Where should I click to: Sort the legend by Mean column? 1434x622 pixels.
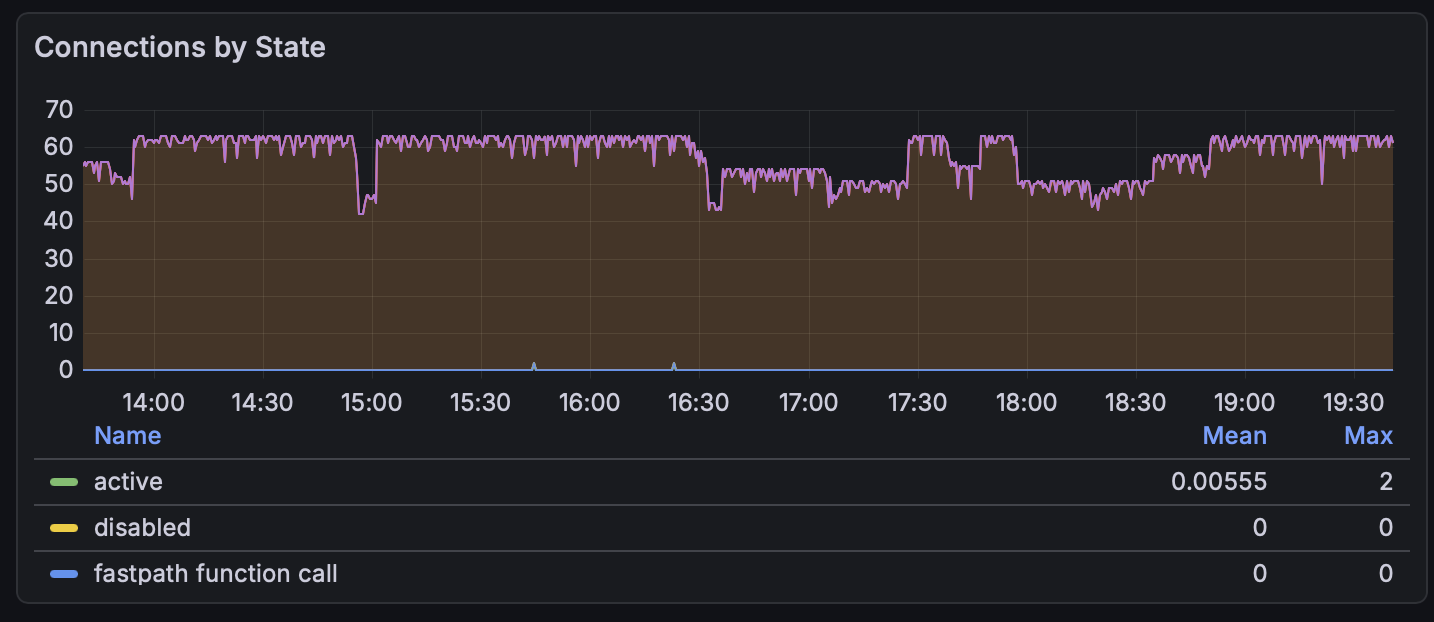click(1234, 436)
